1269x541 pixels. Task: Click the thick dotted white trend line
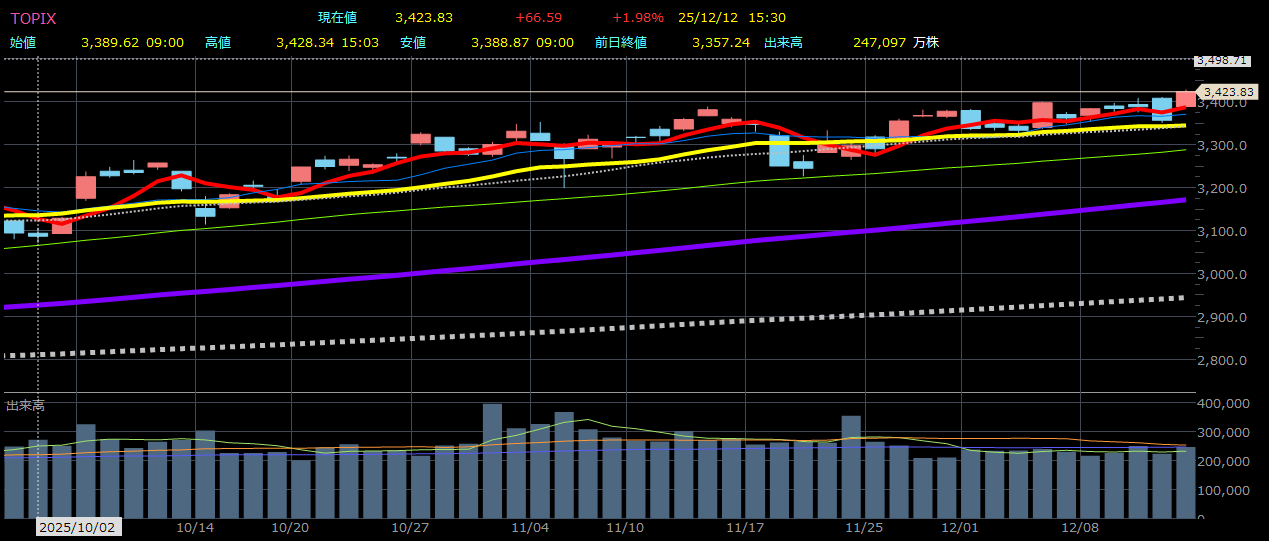point(600,328)
